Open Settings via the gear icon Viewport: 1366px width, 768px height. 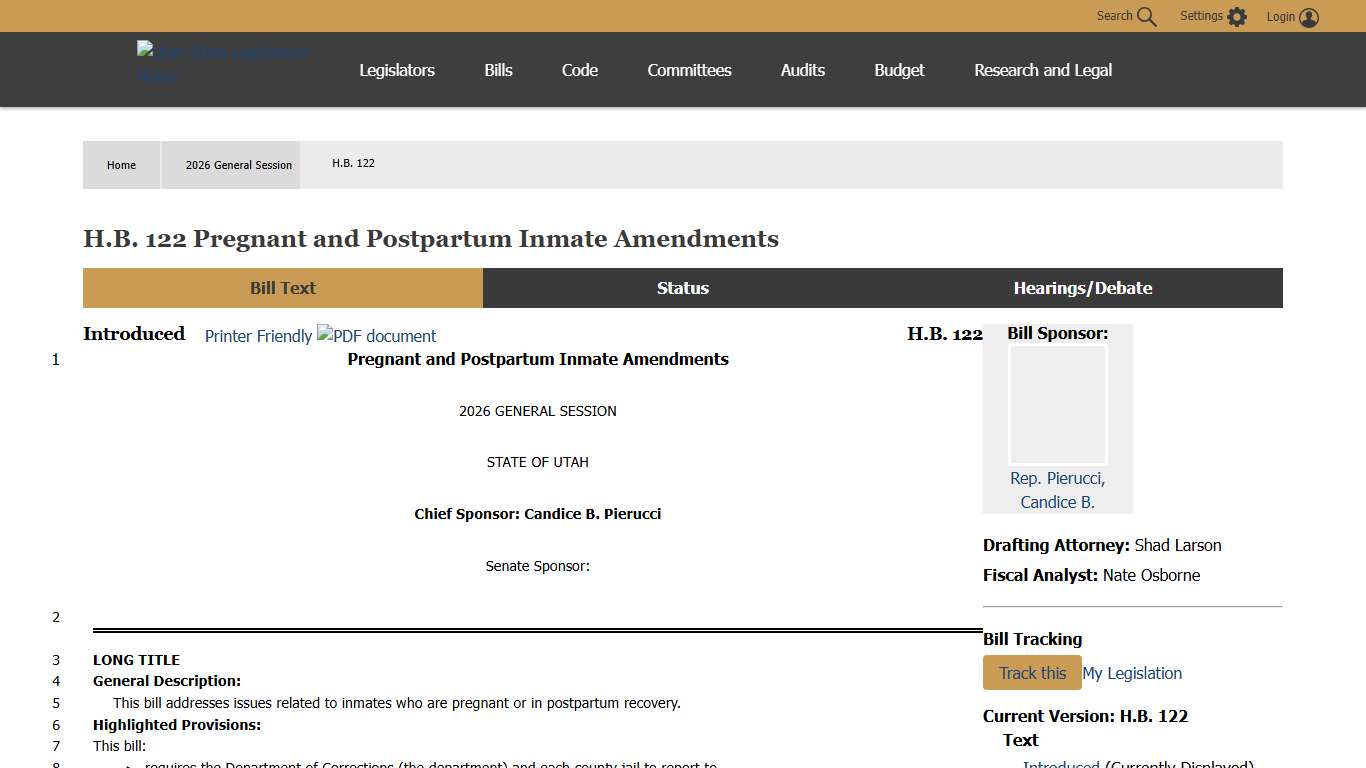[1237, 17]
